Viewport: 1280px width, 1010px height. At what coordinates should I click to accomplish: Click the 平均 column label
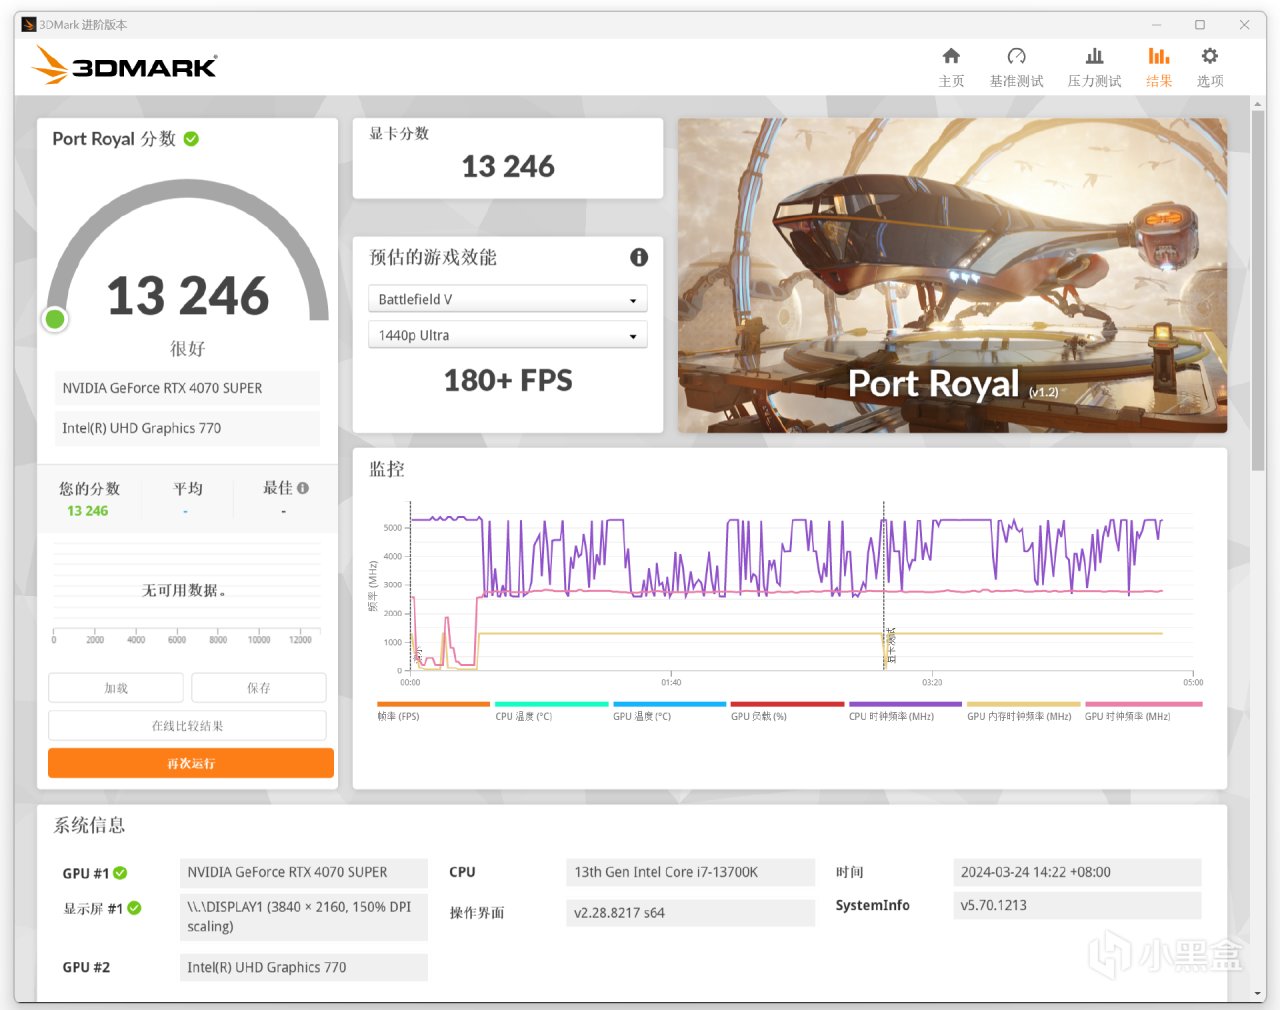pos(188,488)
